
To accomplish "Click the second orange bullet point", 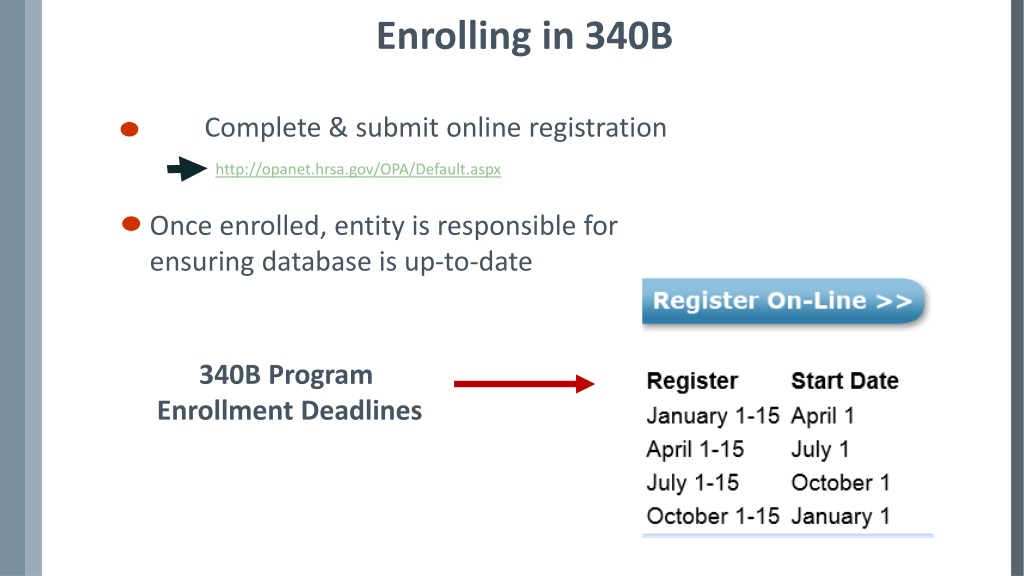I will pos(131,224).
